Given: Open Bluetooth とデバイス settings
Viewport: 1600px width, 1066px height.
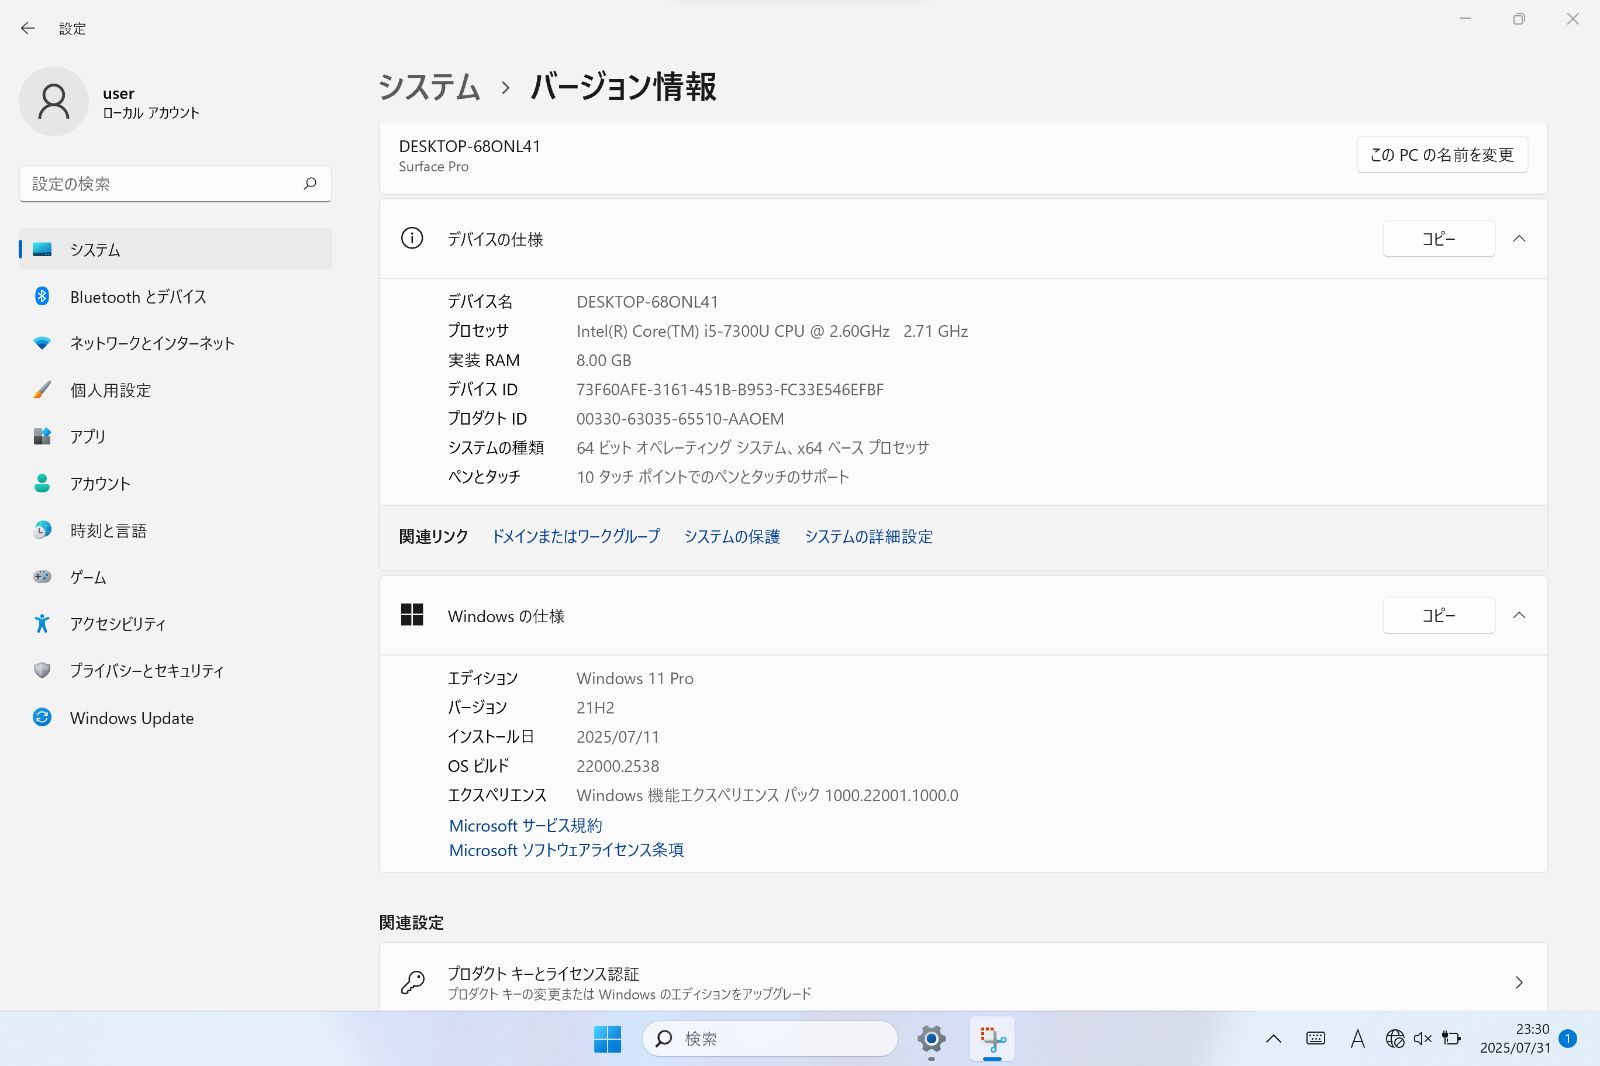Looking at the screenshot, I should pos(138,297).
